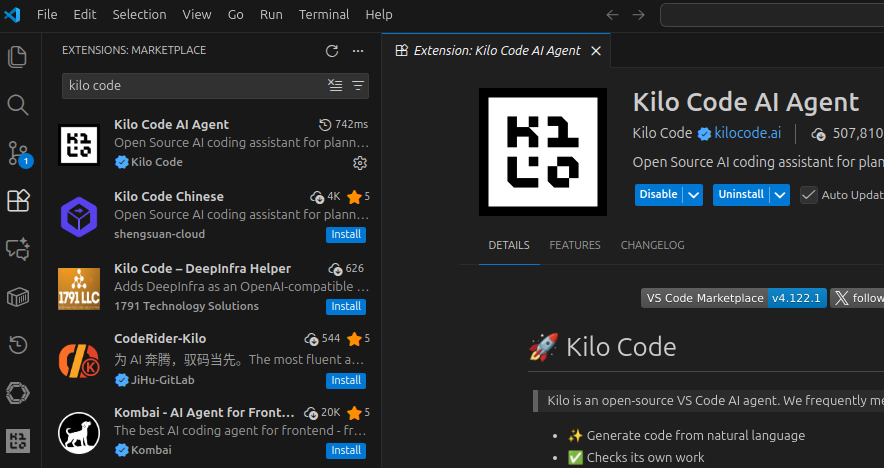The image size is (884, 468).
Task: Install Kilo Code Chinese extension
Action: click(x=346, y=235)
